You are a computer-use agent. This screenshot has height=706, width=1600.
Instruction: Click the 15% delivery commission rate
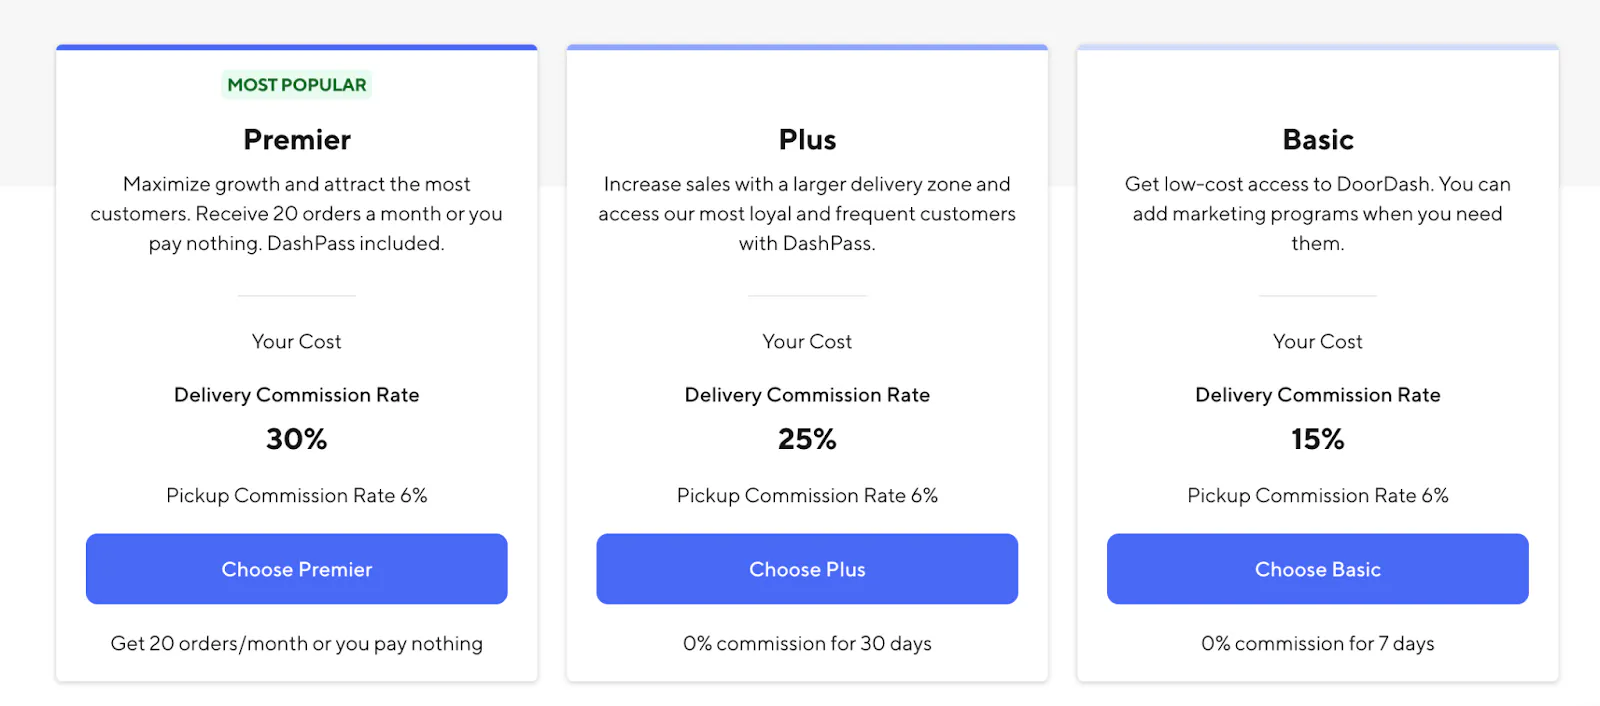(x=1317, y=439)
